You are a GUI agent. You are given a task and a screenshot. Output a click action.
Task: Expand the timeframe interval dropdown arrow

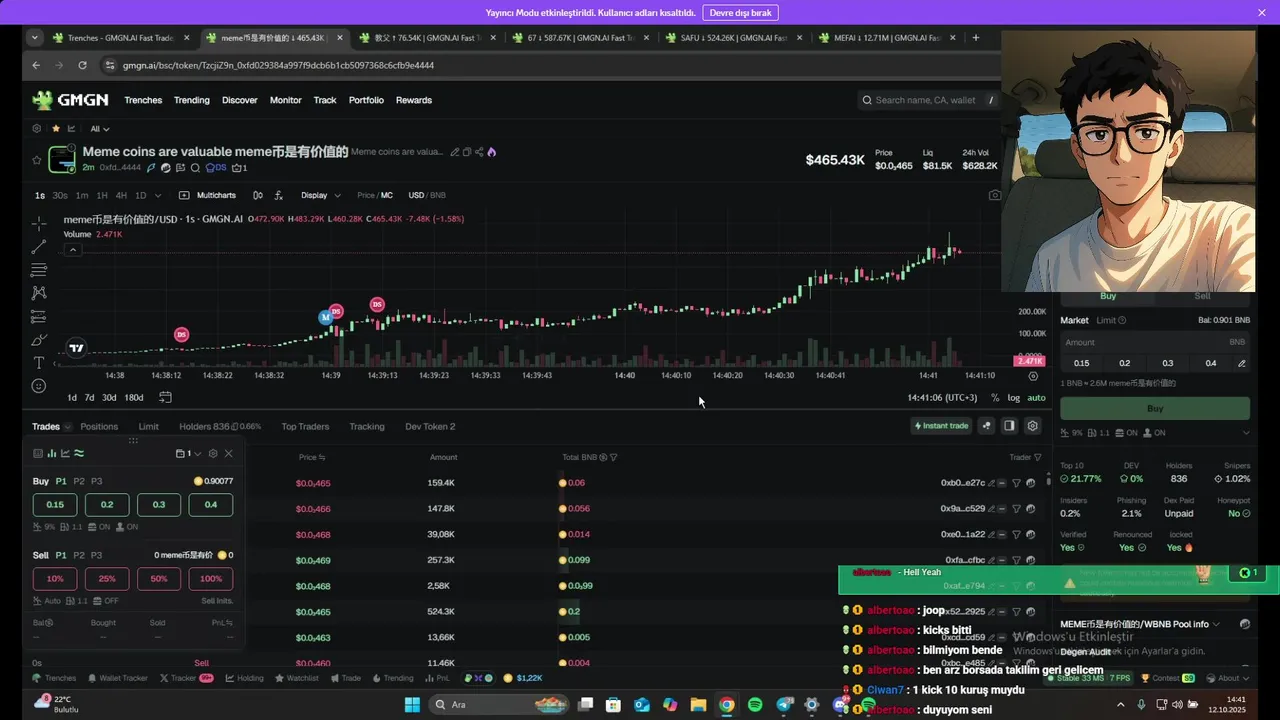pos(158,195)
